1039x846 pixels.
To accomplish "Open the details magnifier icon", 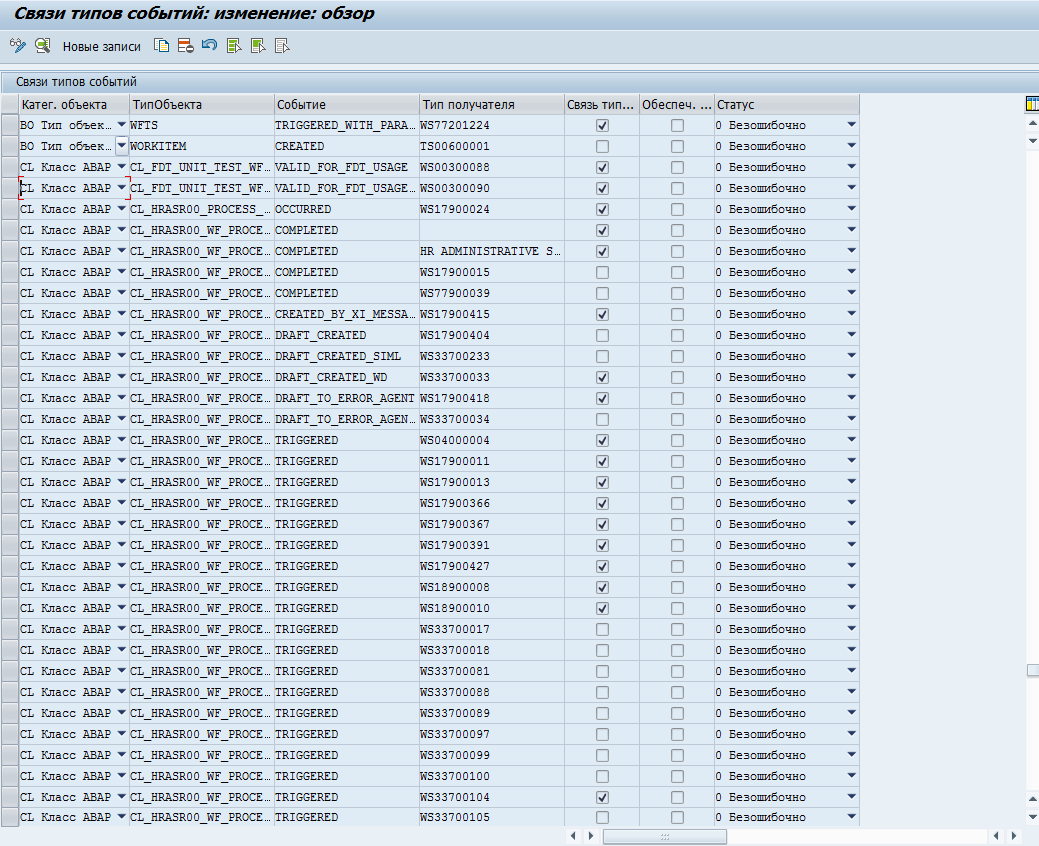I will click(x=43, y=46).
